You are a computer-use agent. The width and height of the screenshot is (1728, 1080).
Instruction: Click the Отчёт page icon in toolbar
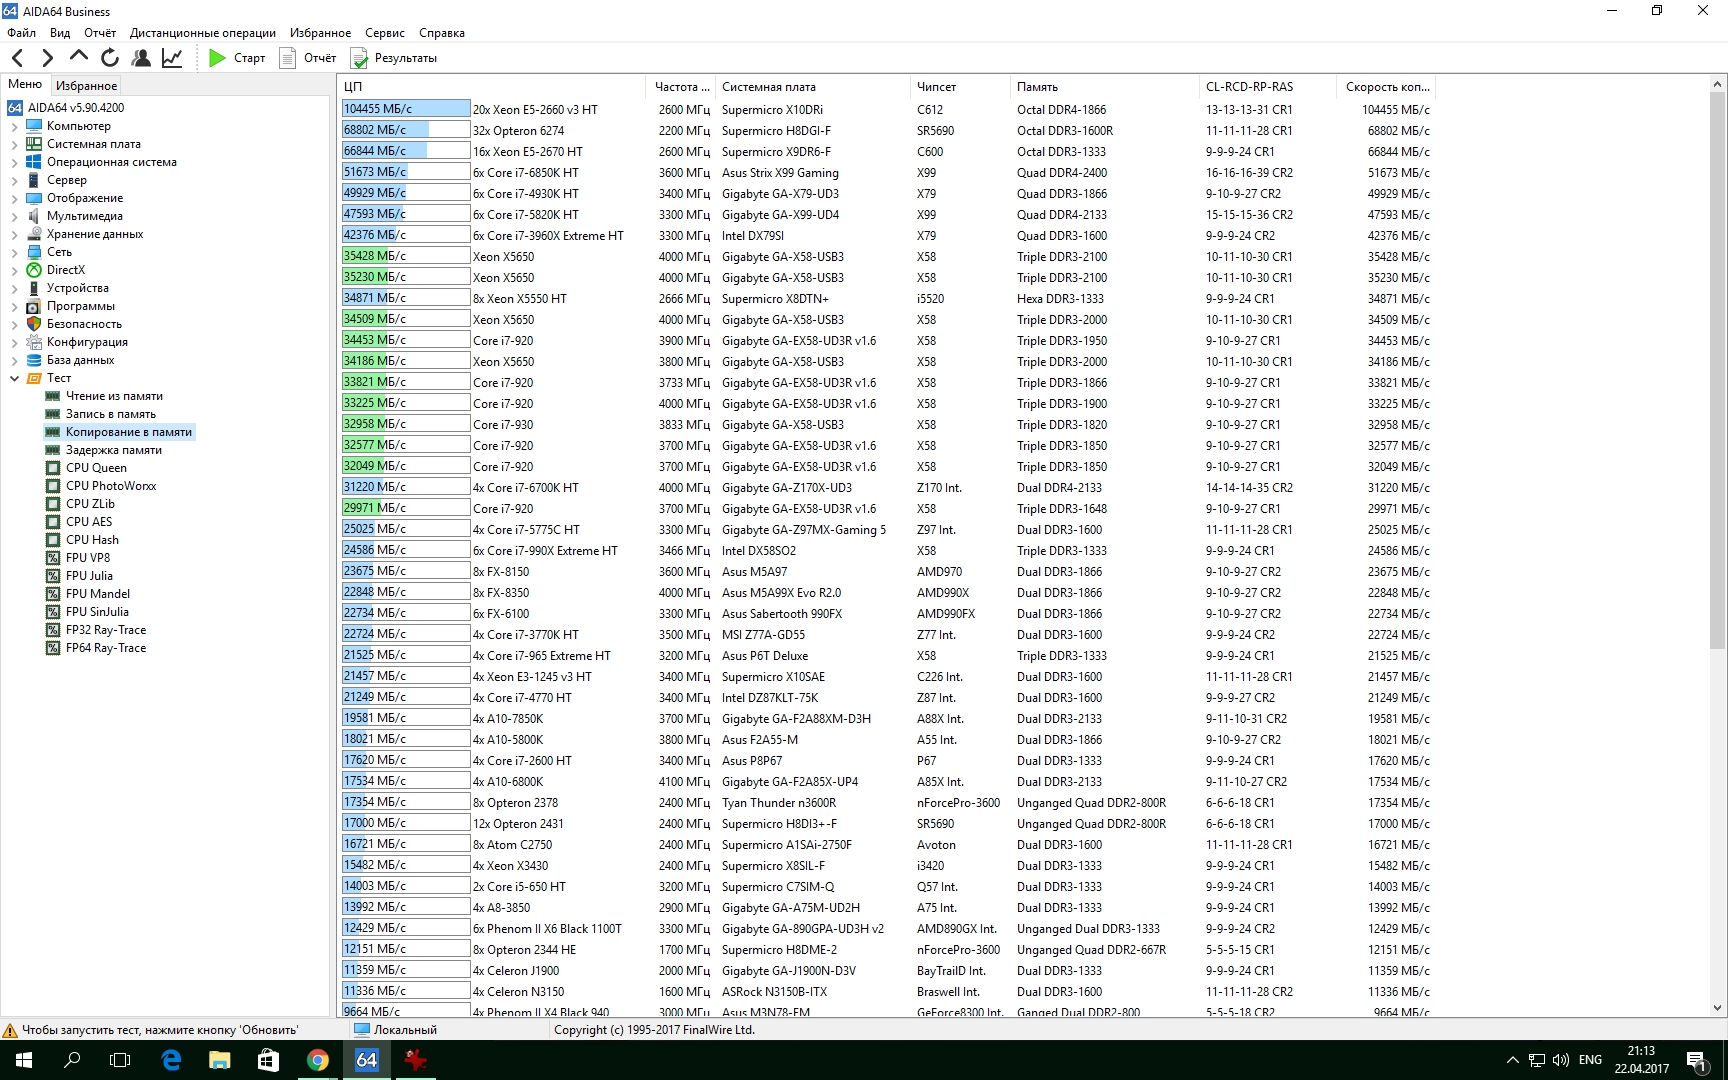(287, 58)
